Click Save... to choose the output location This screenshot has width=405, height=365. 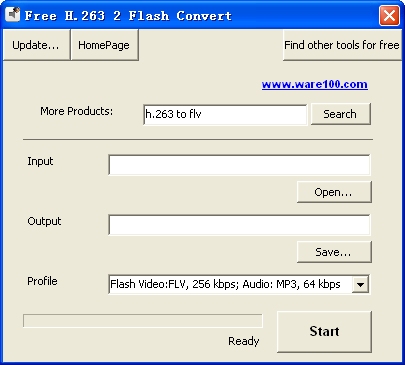pyautogui.click(x=334, y=252)
